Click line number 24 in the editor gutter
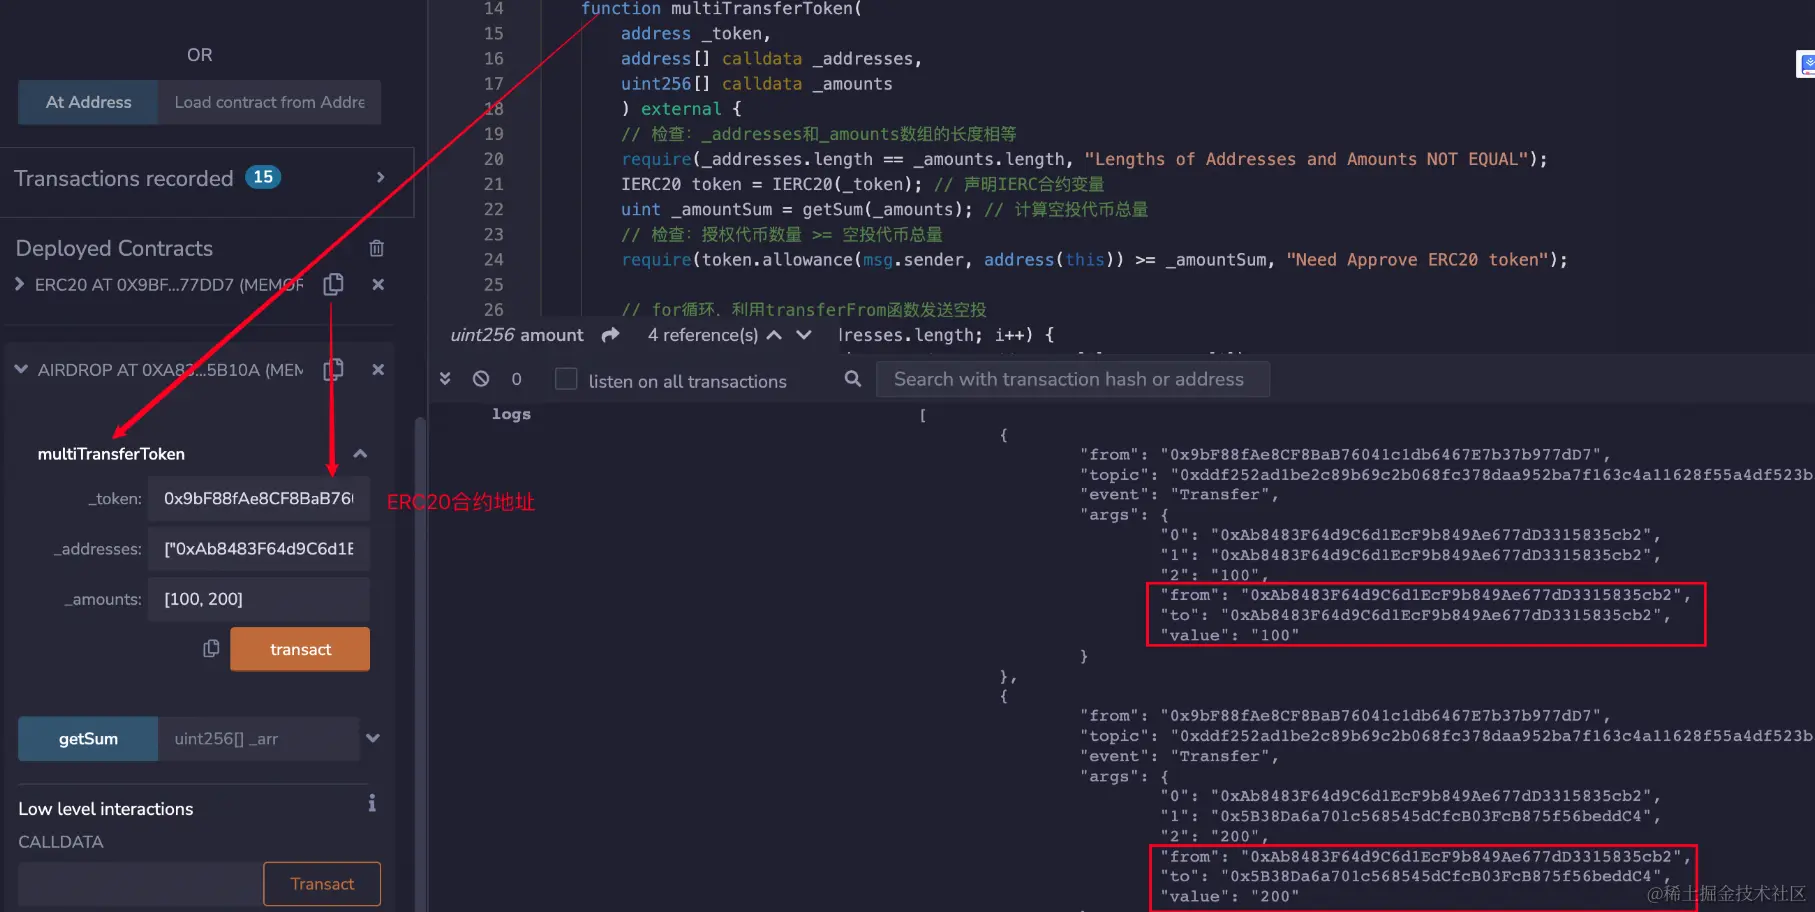This screenshot has height=912, width=1815. (x=494, y=260)
